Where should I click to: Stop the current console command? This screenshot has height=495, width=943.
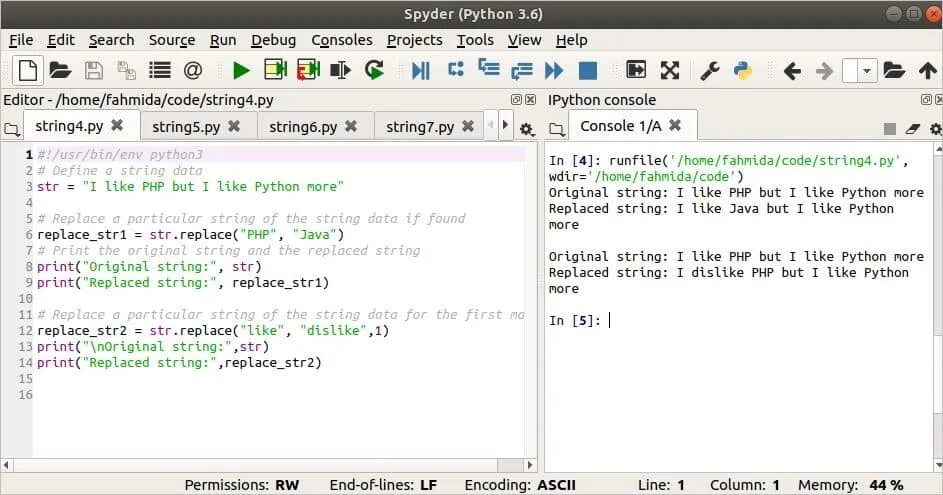click(890, 129)
